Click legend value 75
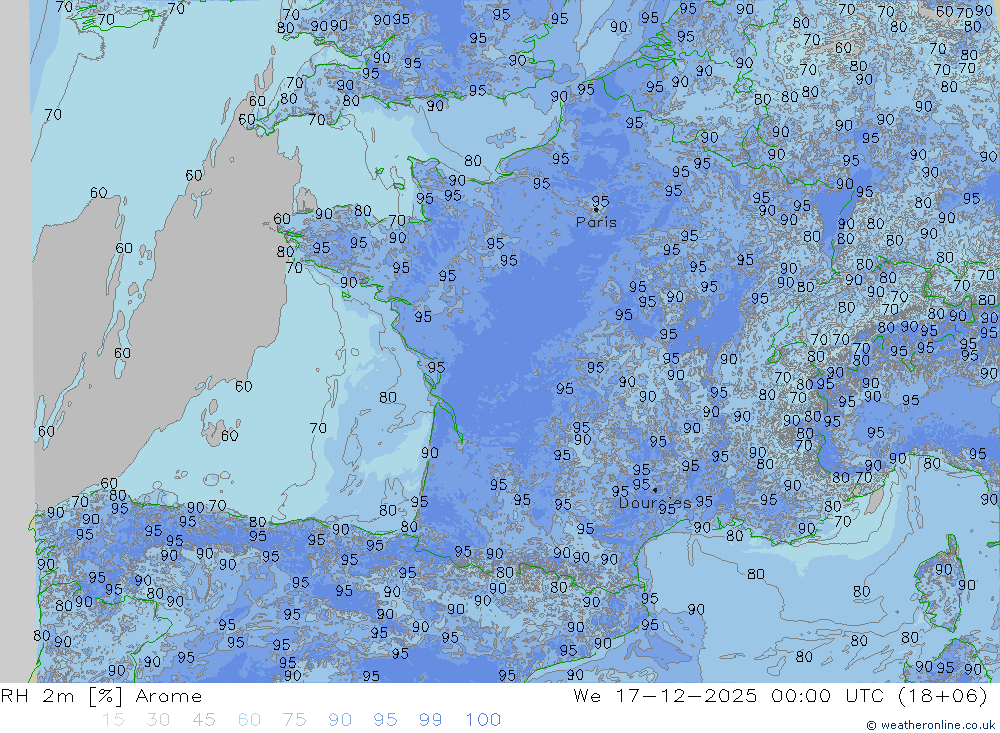 (295, 720)
